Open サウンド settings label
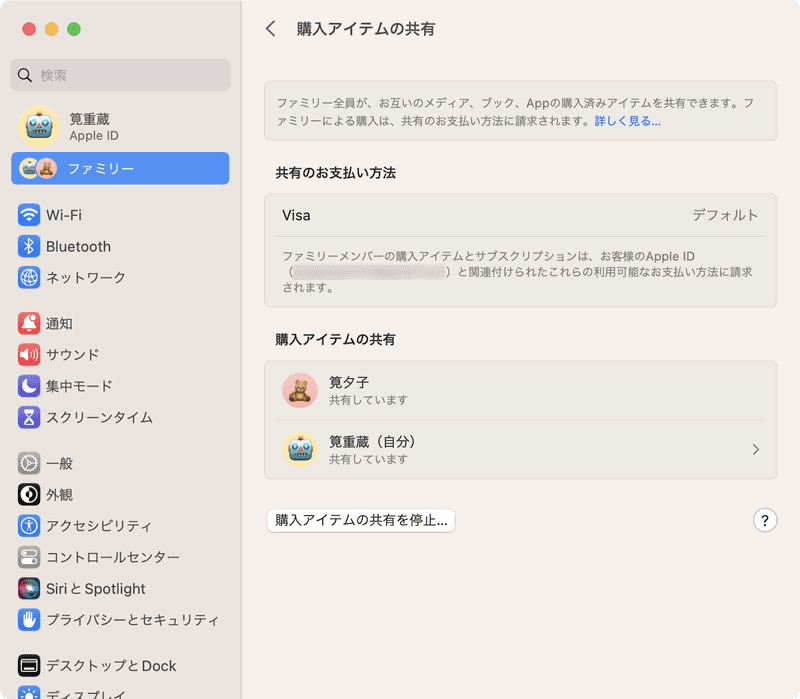800x699 pixels. click(72, 355)
